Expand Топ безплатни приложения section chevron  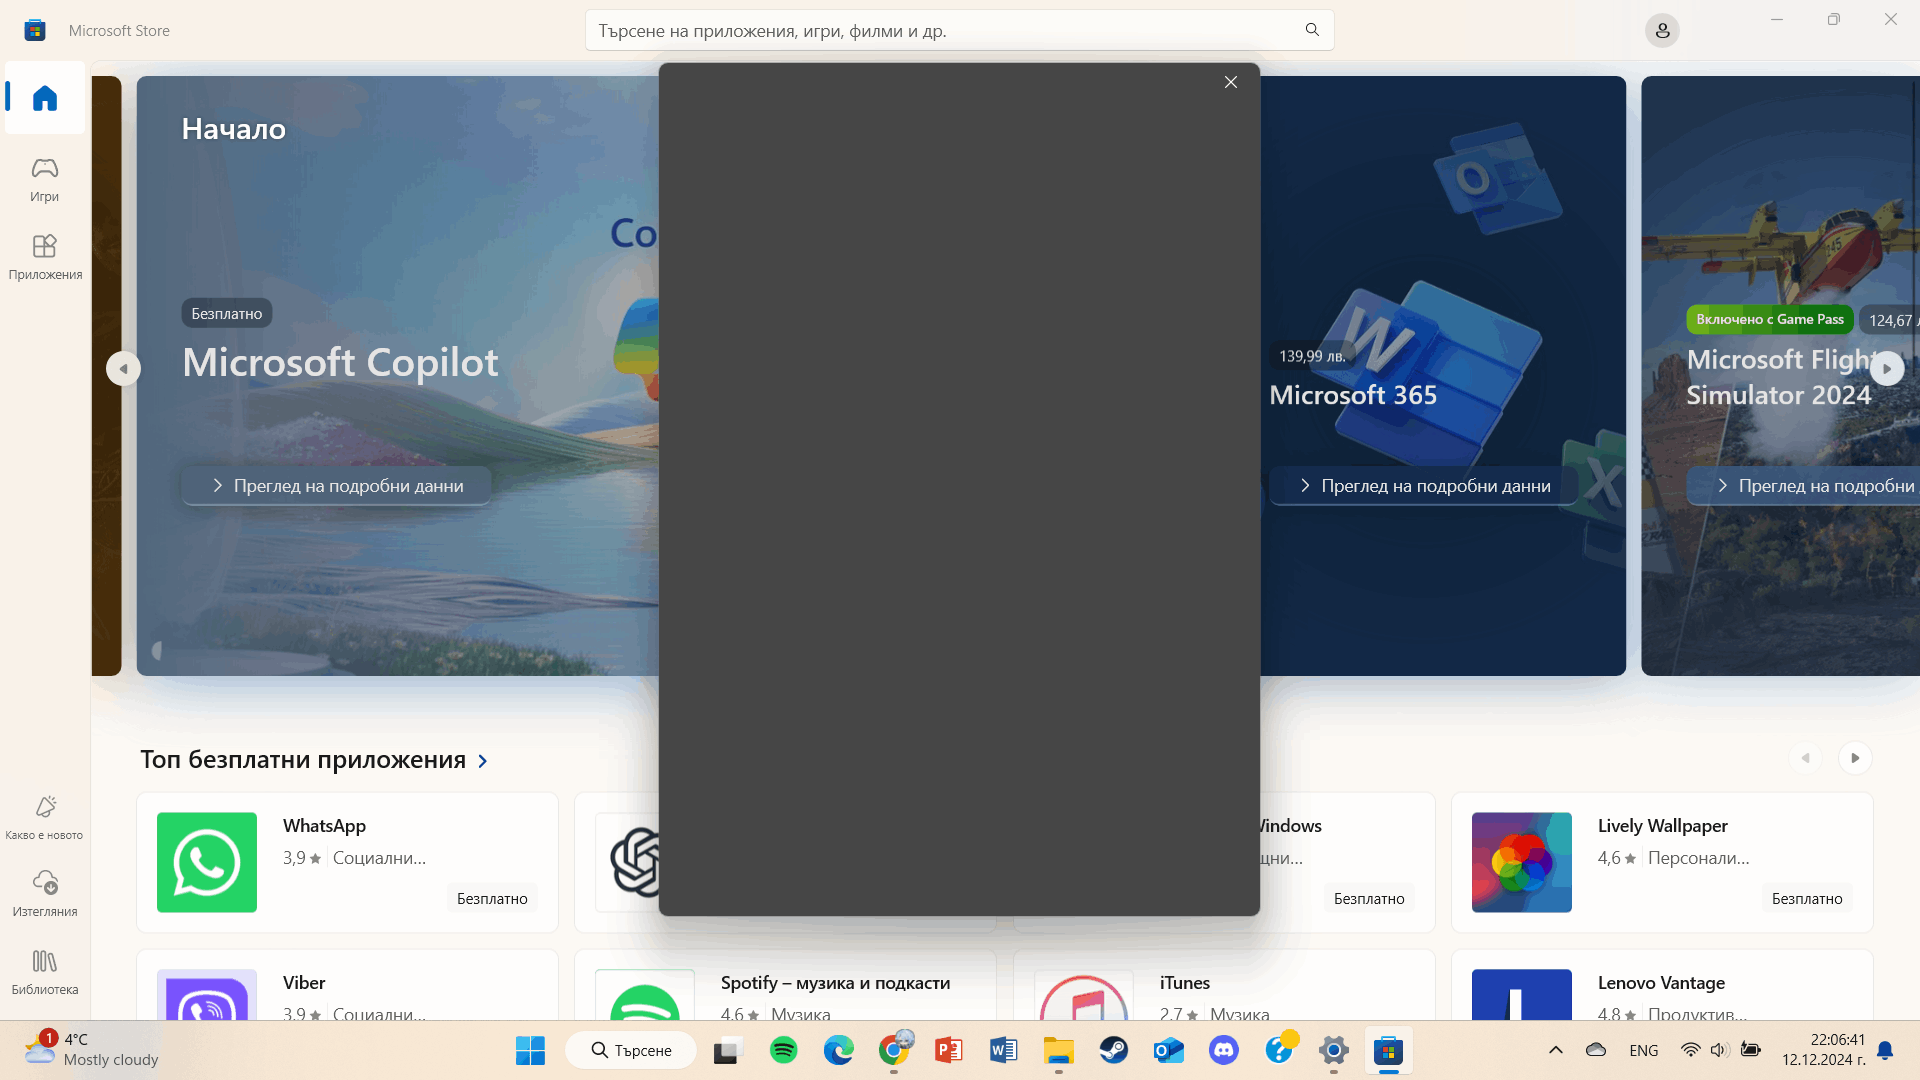pyautogui.click(x=483, y=761)
